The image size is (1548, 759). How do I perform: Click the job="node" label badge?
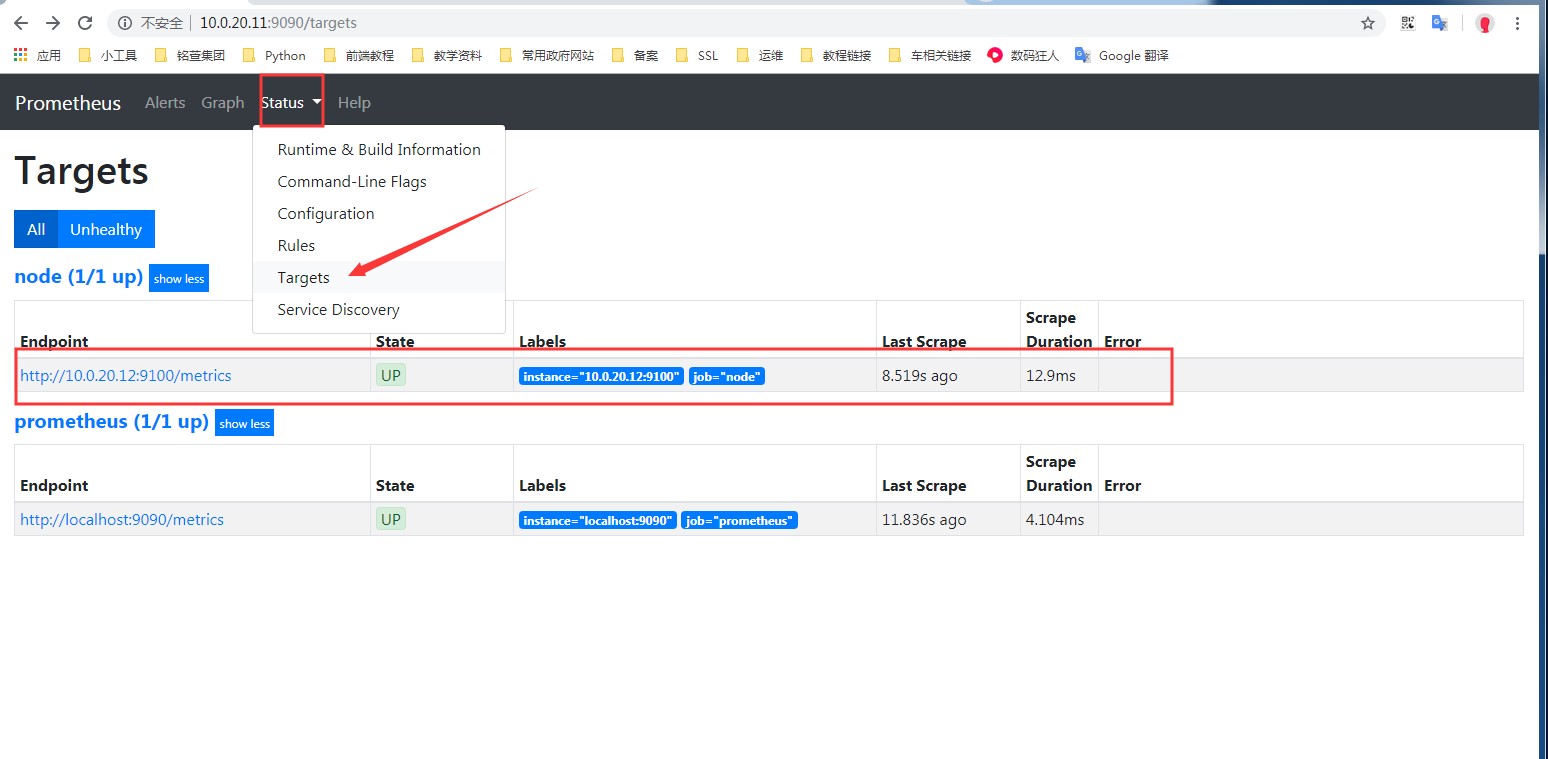(x=727, y=377)
